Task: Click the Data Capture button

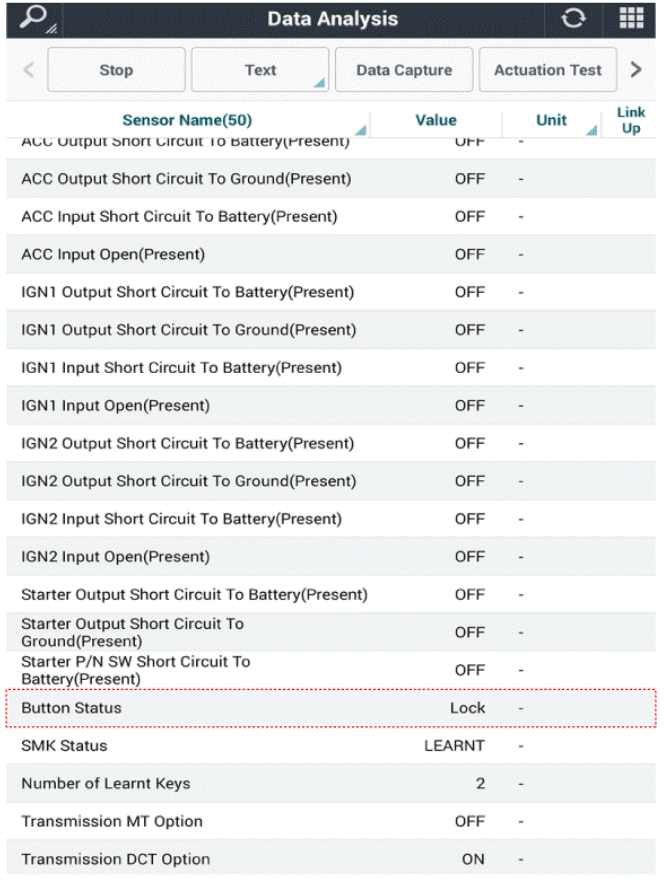Action: 404,70
